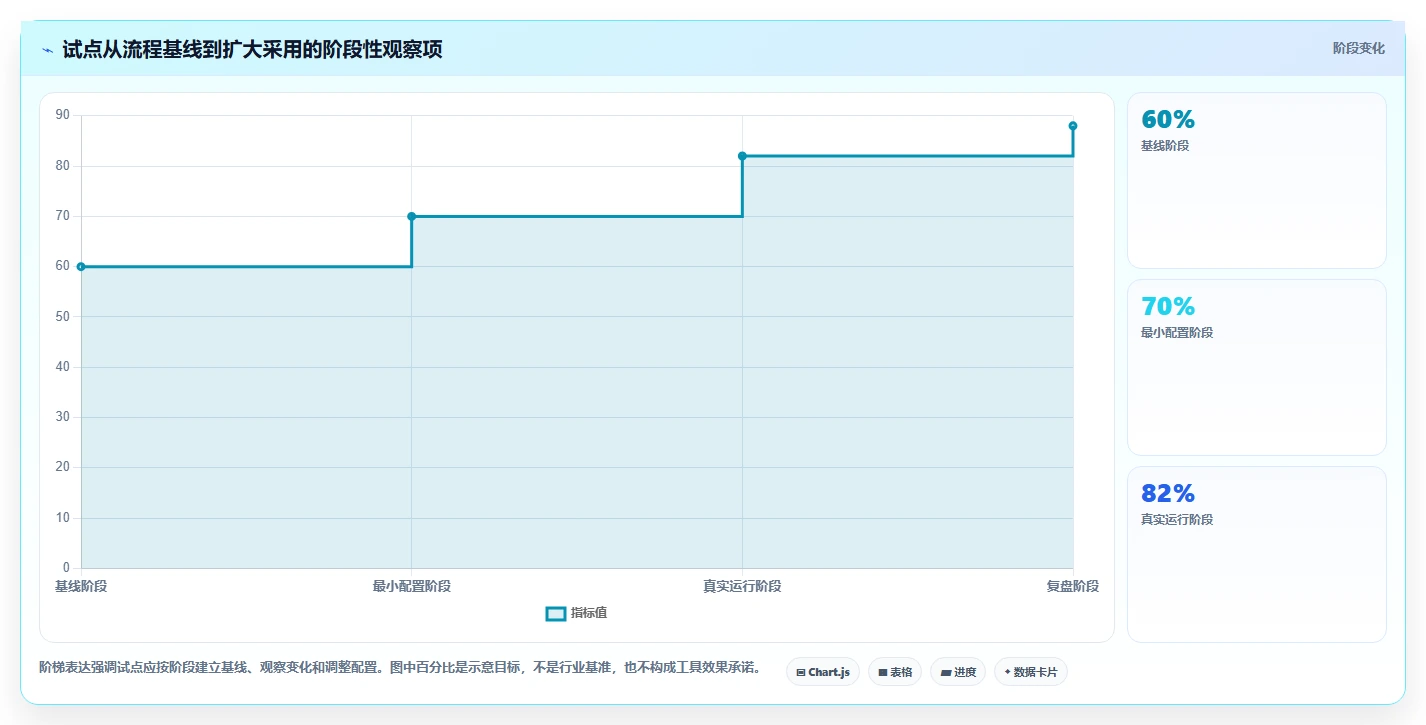Click the 82% value in 真实运行阶段 card
The height and width of the screenshot is (725, 1426).
[x=1168, y=494]
